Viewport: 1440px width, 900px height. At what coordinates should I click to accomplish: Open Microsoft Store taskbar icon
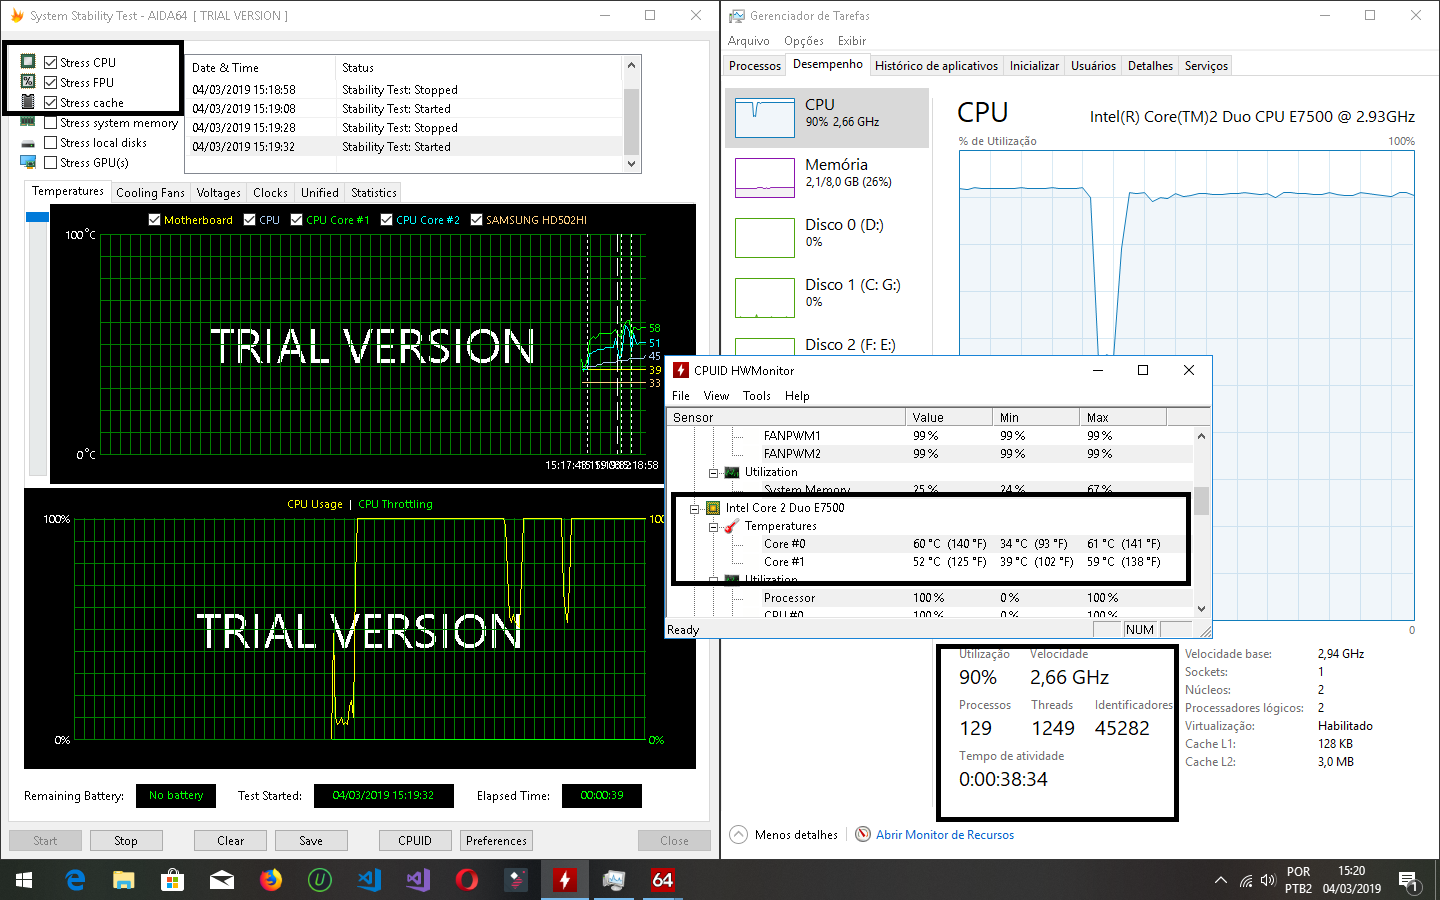(173, 880)
